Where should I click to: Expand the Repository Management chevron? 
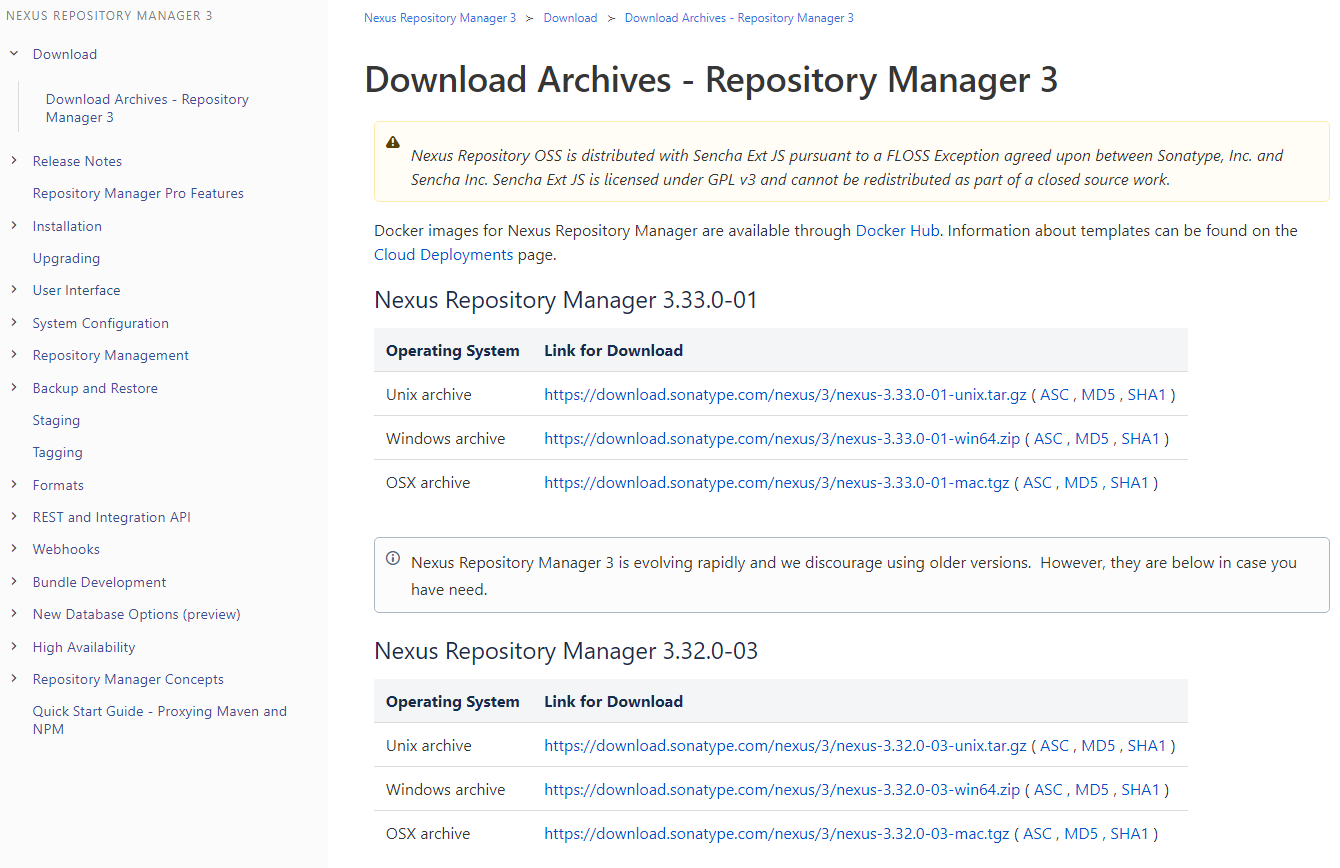point(14,354)
